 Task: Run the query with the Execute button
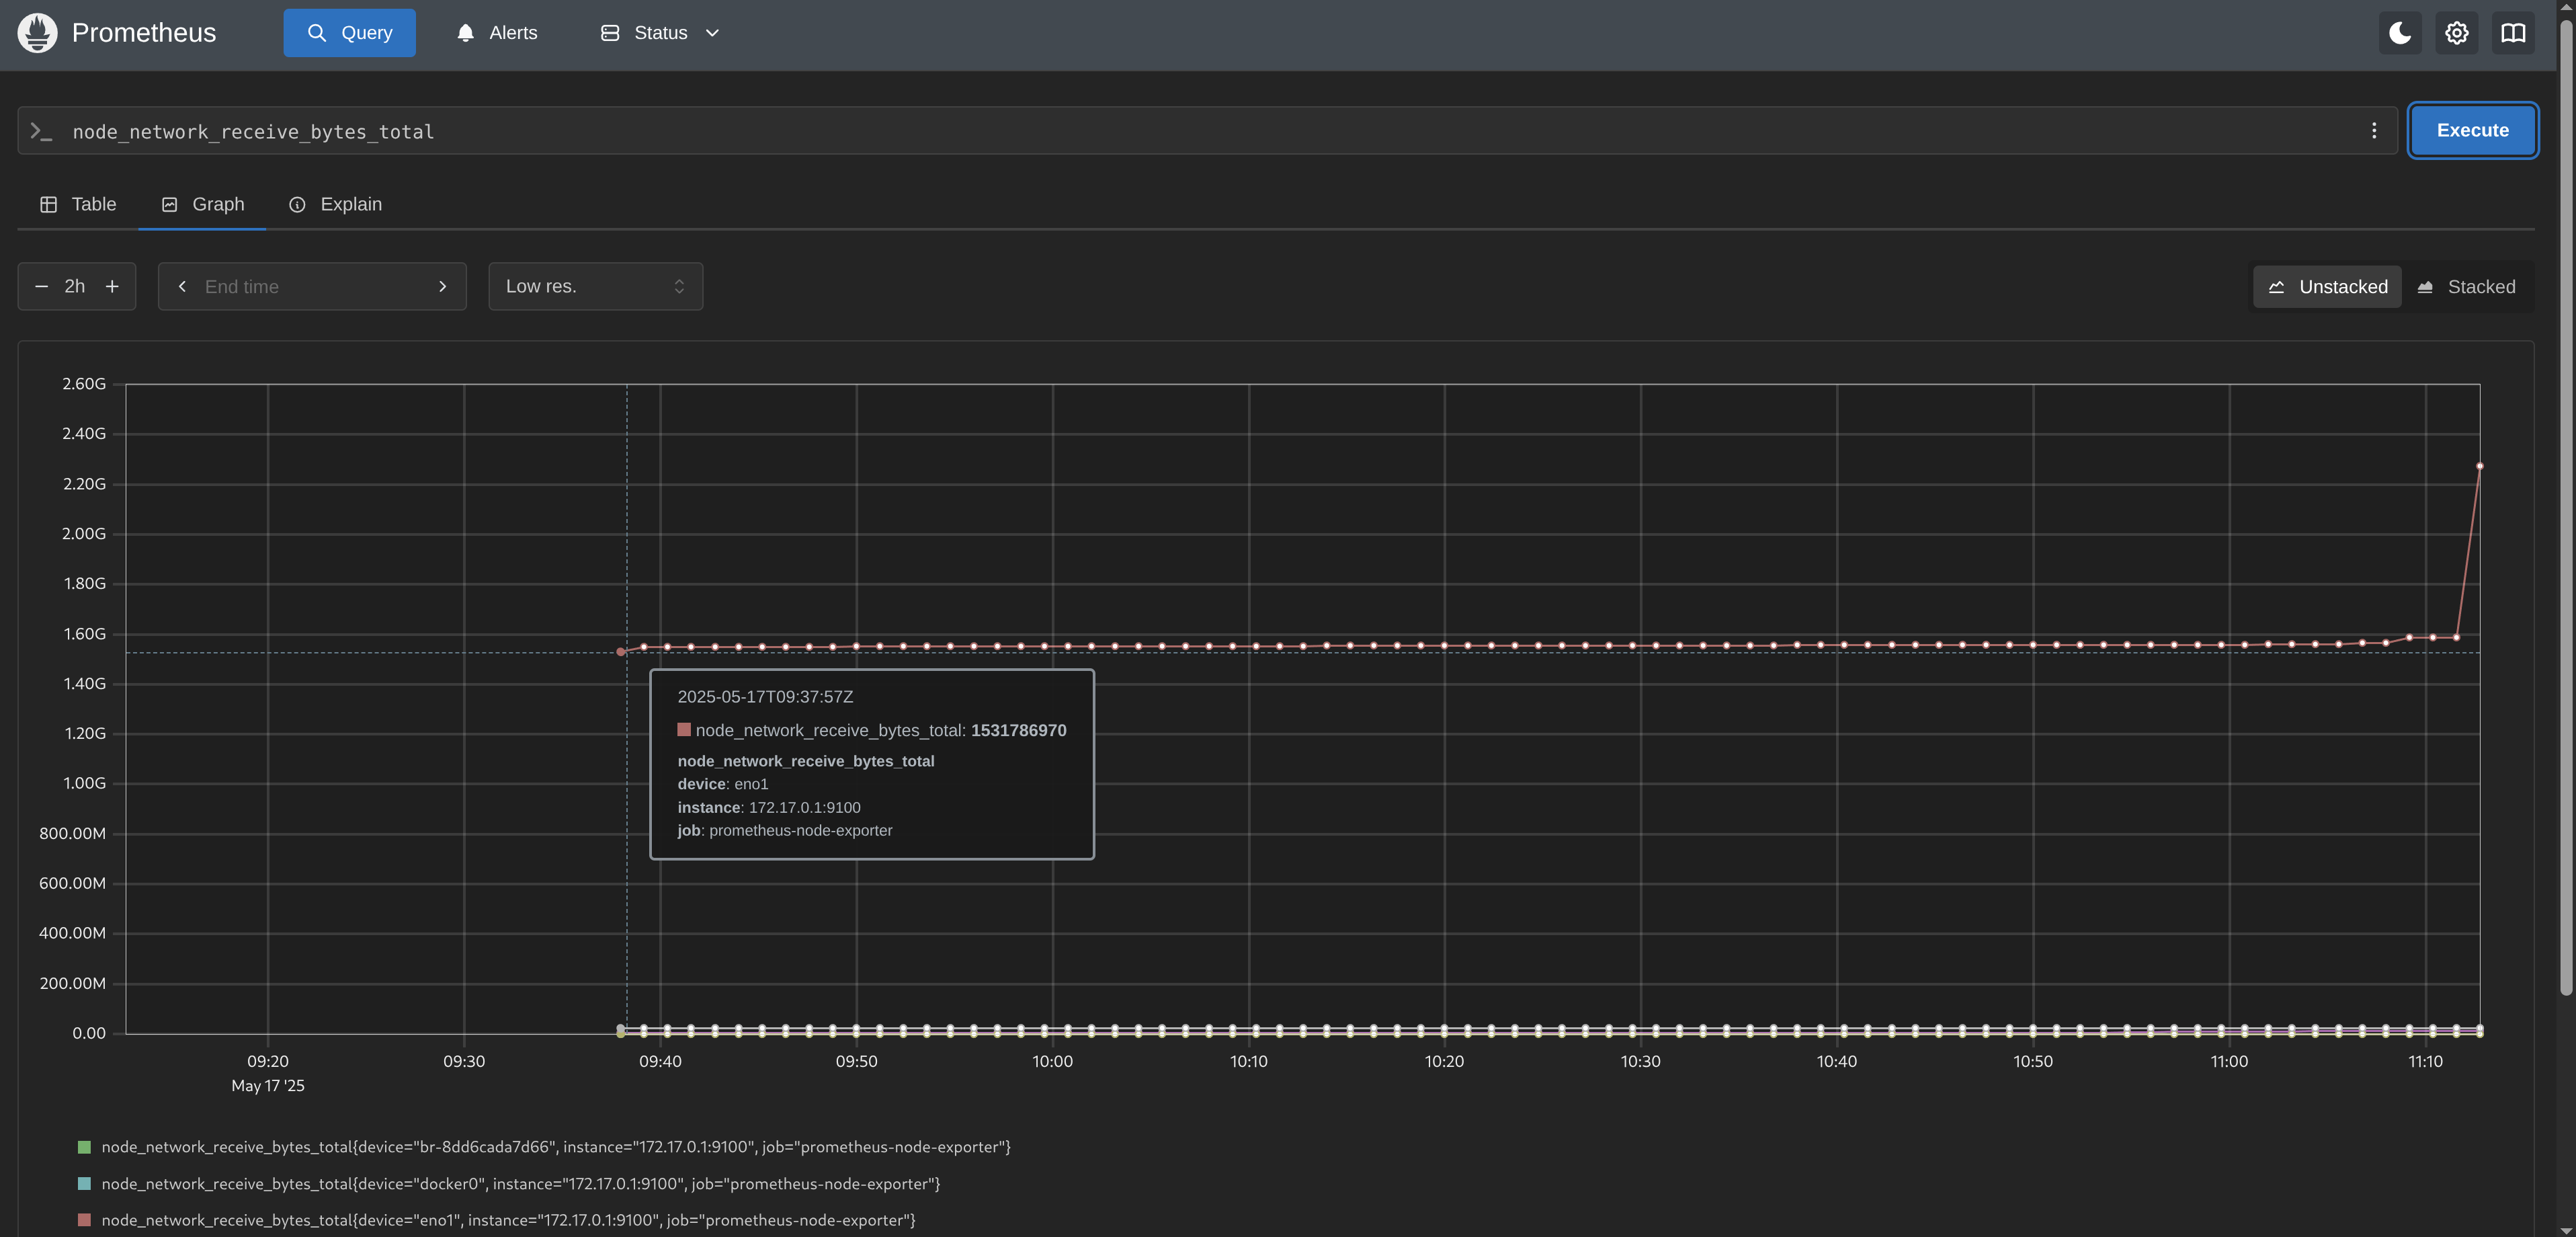[x=2472, y=131]
